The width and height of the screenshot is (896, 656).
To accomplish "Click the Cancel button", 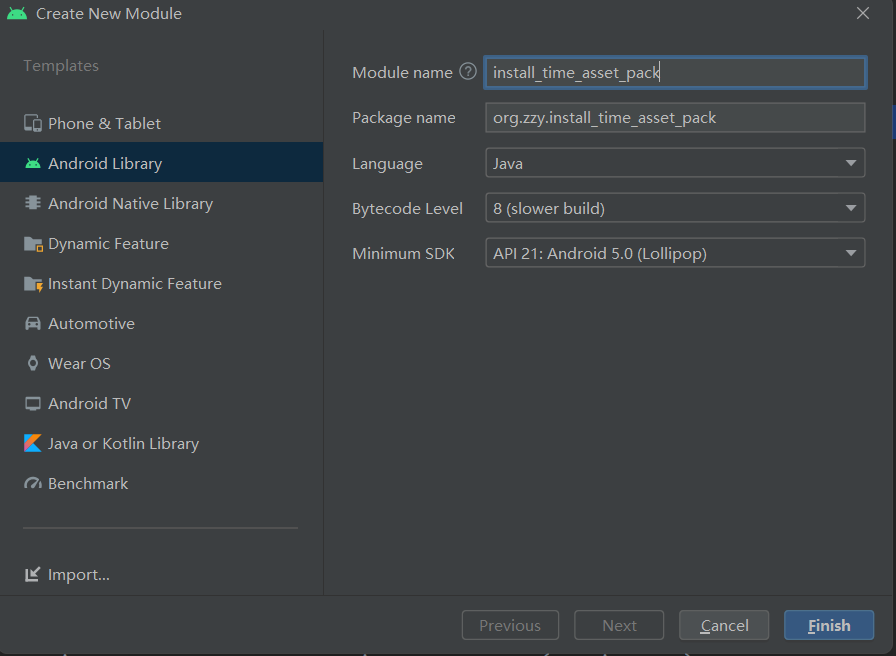I will click(724, 625).
